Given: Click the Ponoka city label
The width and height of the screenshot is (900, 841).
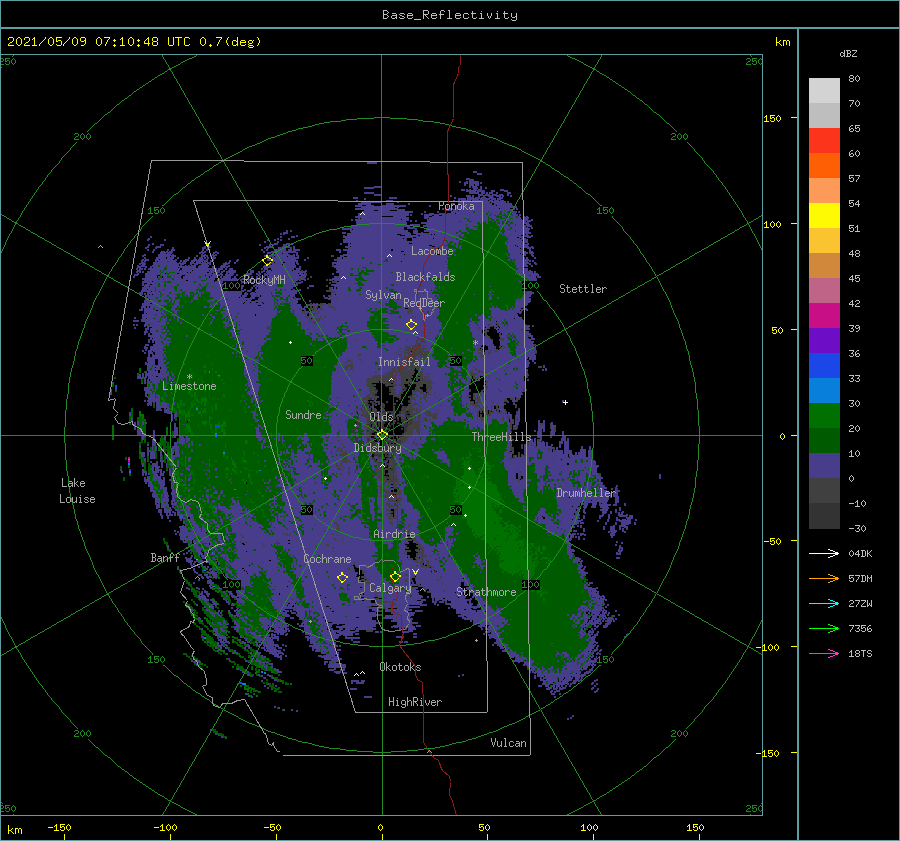Looking at the screenshot, I should (x=456, y=206).
